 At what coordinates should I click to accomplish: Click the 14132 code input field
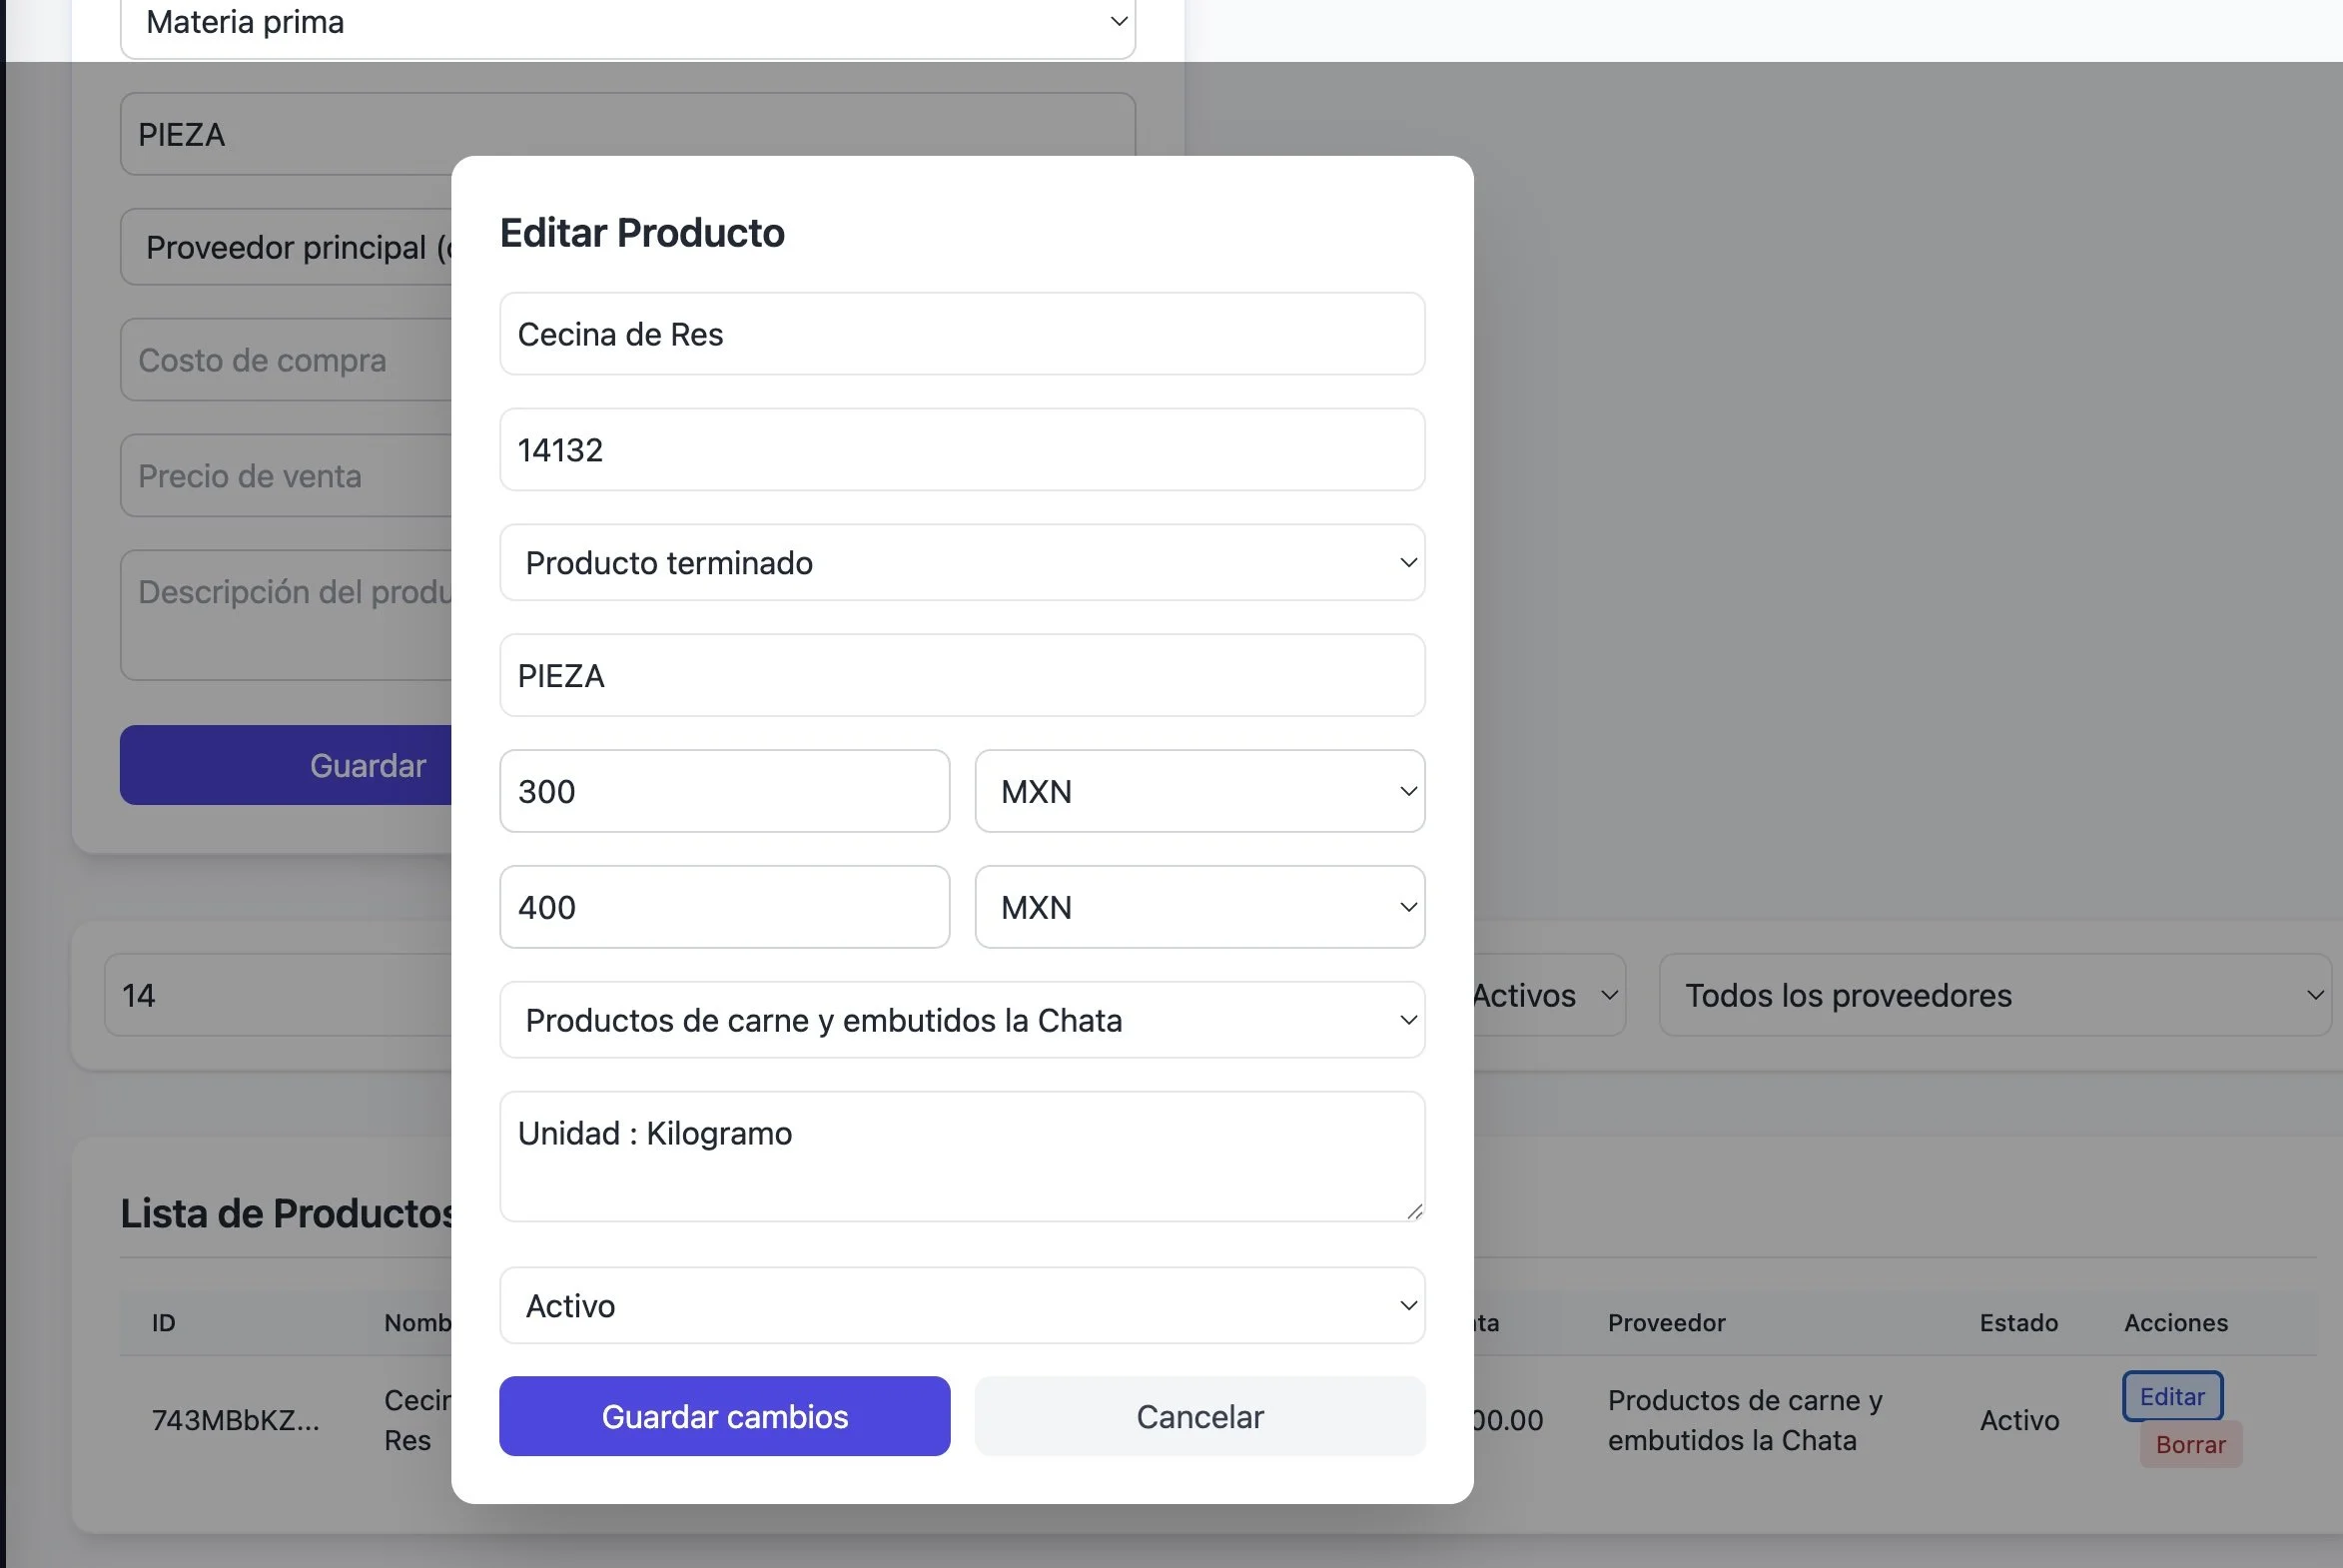961,450
